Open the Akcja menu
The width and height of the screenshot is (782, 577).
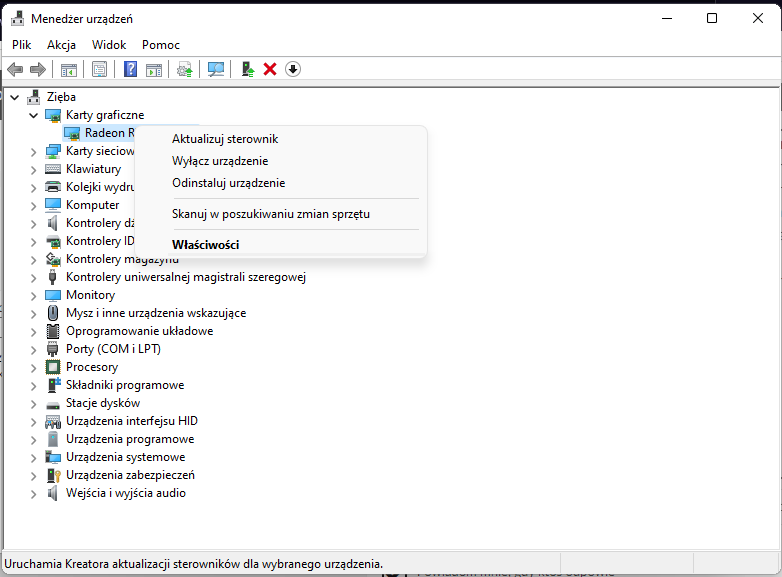[x=61, y=45]
